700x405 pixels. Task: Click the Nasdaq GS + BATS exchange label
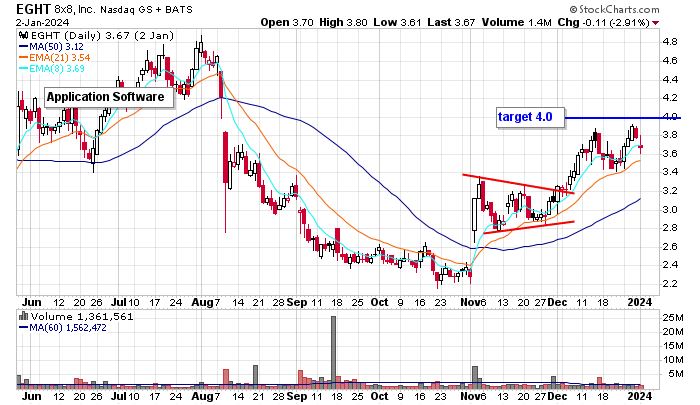[146, 9]
